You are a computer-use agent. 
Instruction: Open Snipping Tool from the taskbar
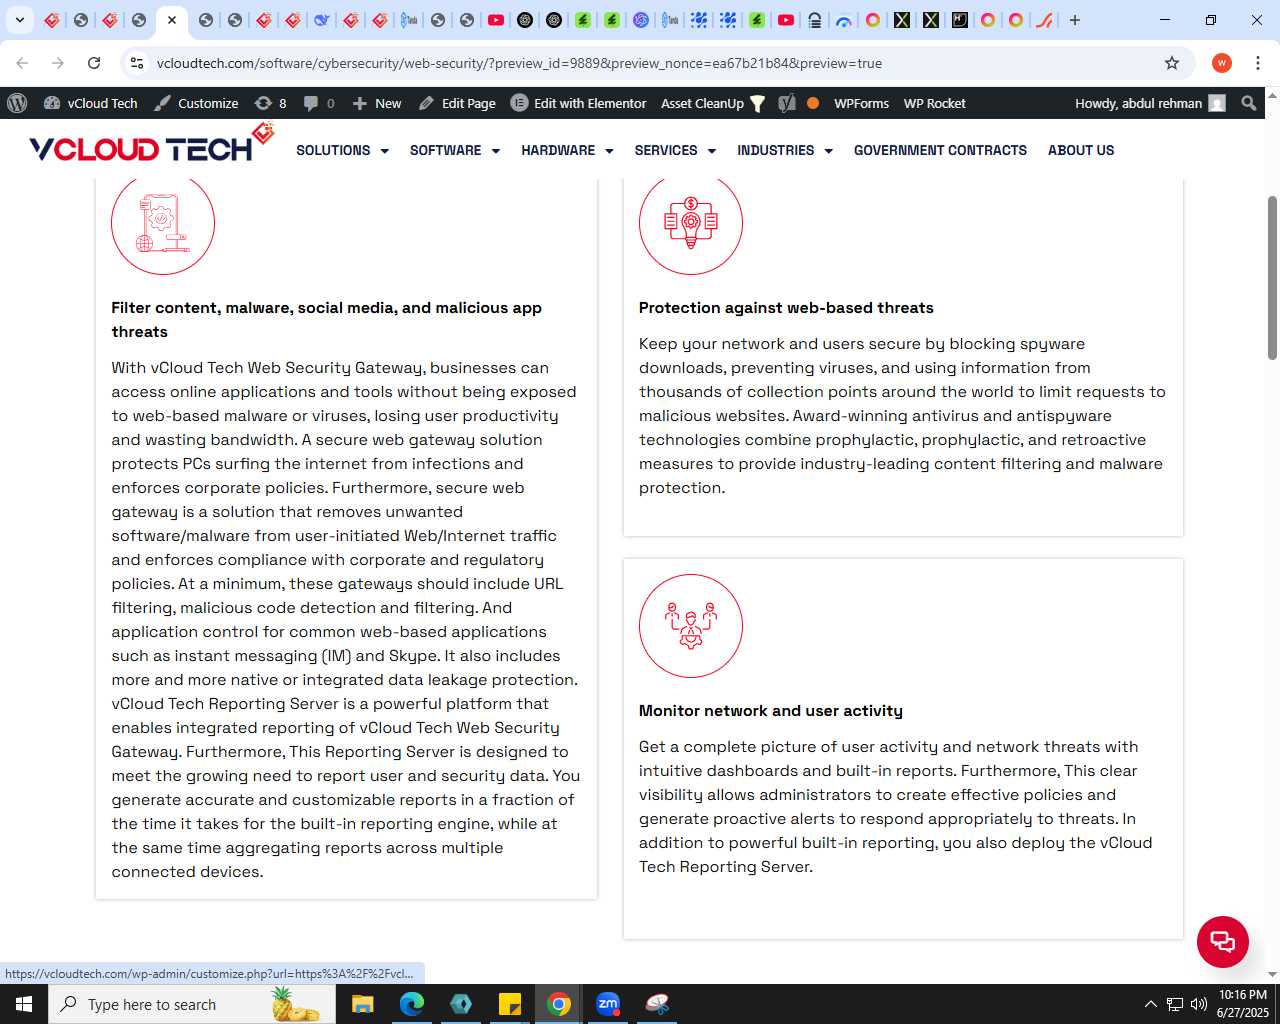(x=657, y=1004)
